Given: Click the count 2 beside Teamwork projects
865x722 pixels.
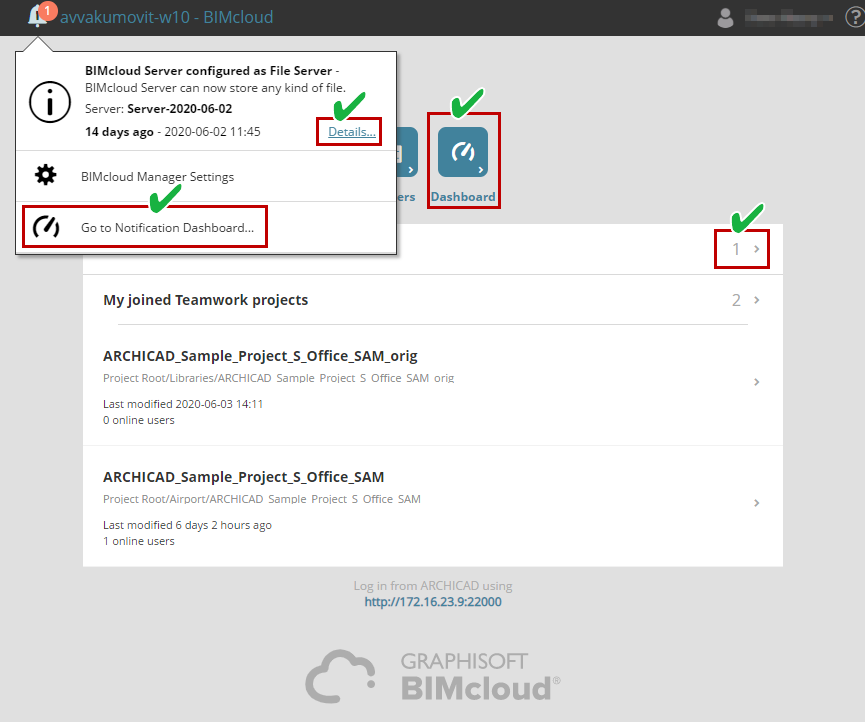Looking at the screenshot, I should click(x=736, y=300).
